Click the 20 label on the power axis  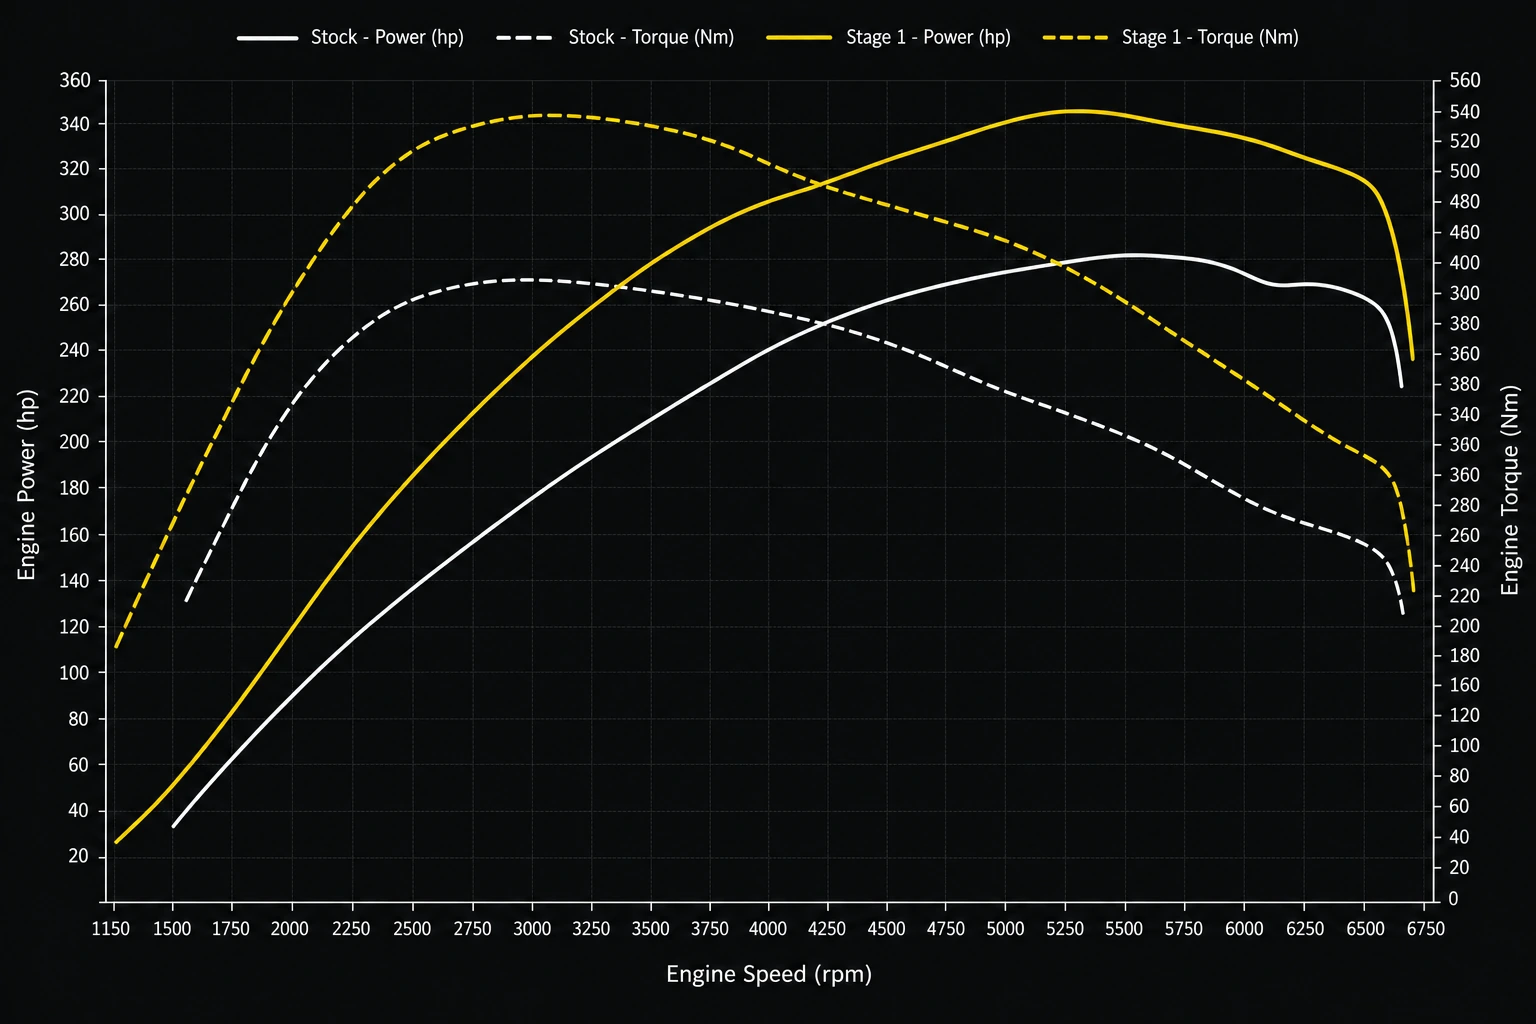79,857
